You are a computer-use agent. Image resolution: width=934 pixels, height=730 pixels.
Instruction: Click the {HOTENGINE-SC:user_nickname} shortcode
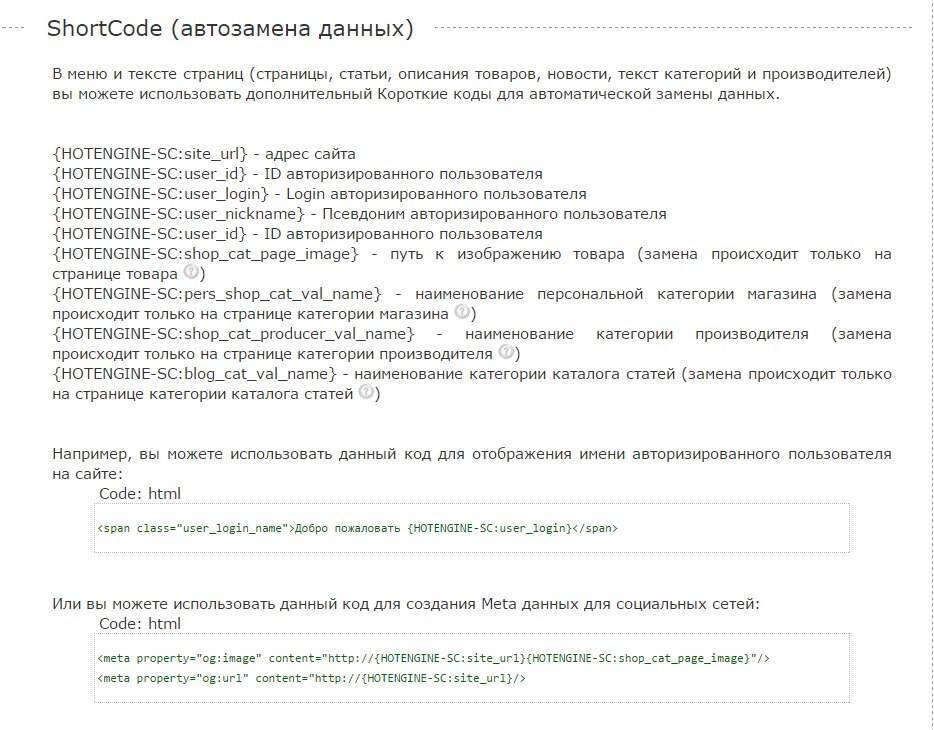coord(178,214)
